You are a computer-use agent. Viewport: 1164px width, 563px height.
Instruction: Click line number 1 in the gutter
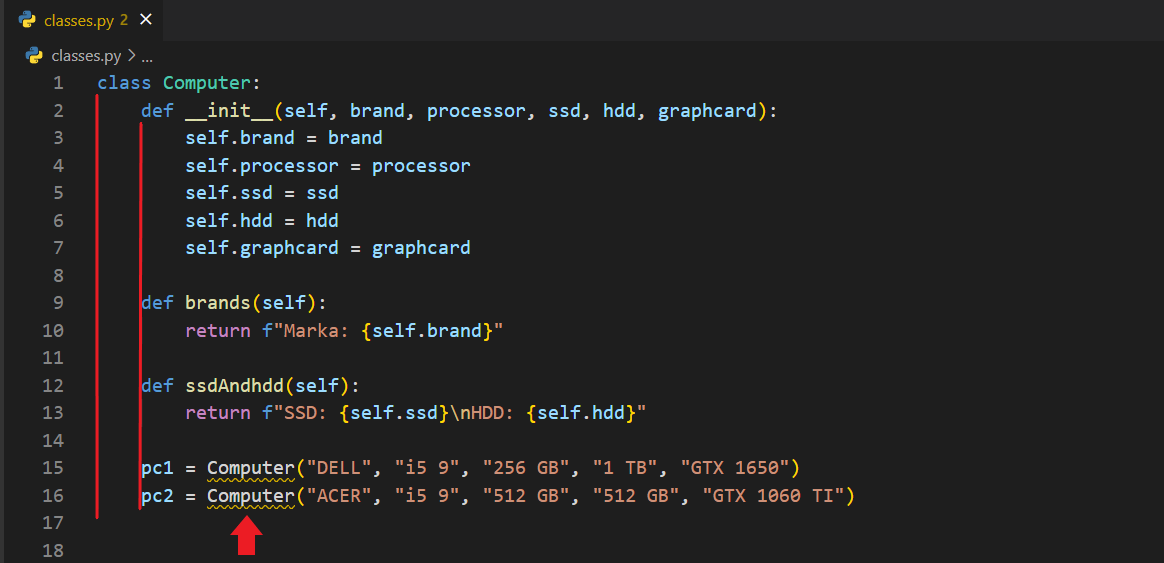pyautogui.click(x=58, y=83)
